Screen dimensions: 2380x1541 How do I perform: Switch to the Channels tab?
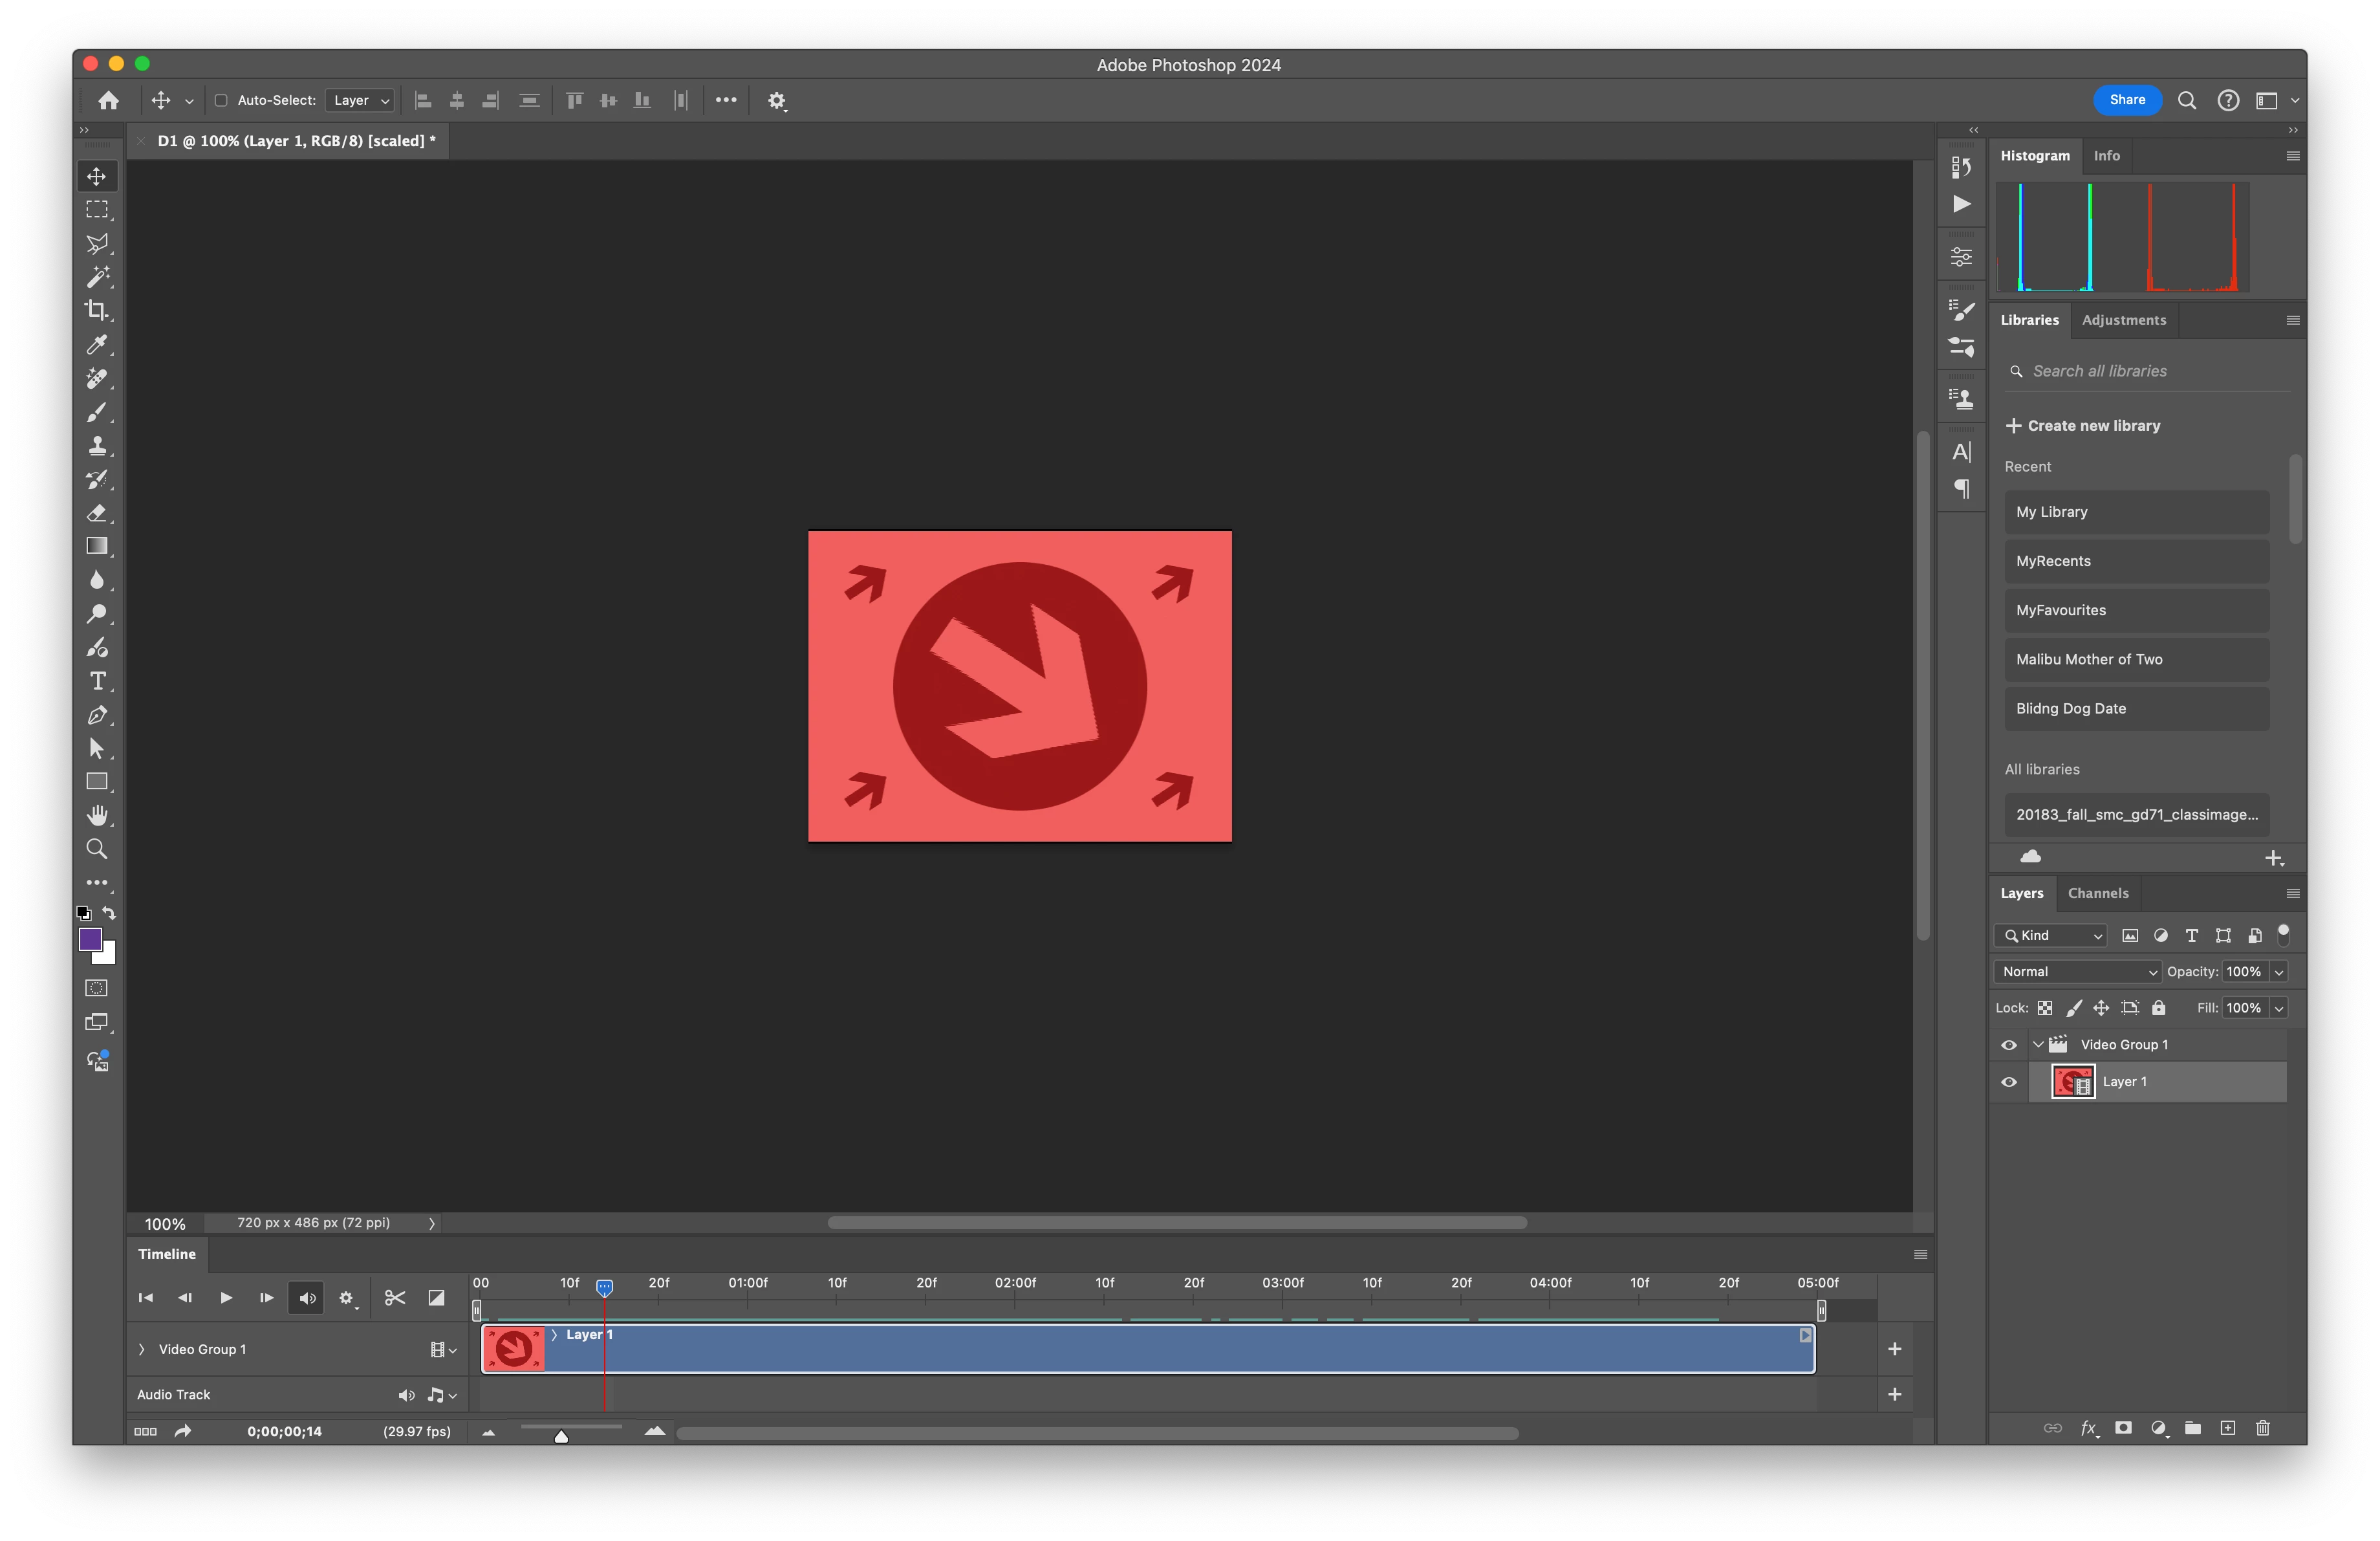tap(2098, 893)
